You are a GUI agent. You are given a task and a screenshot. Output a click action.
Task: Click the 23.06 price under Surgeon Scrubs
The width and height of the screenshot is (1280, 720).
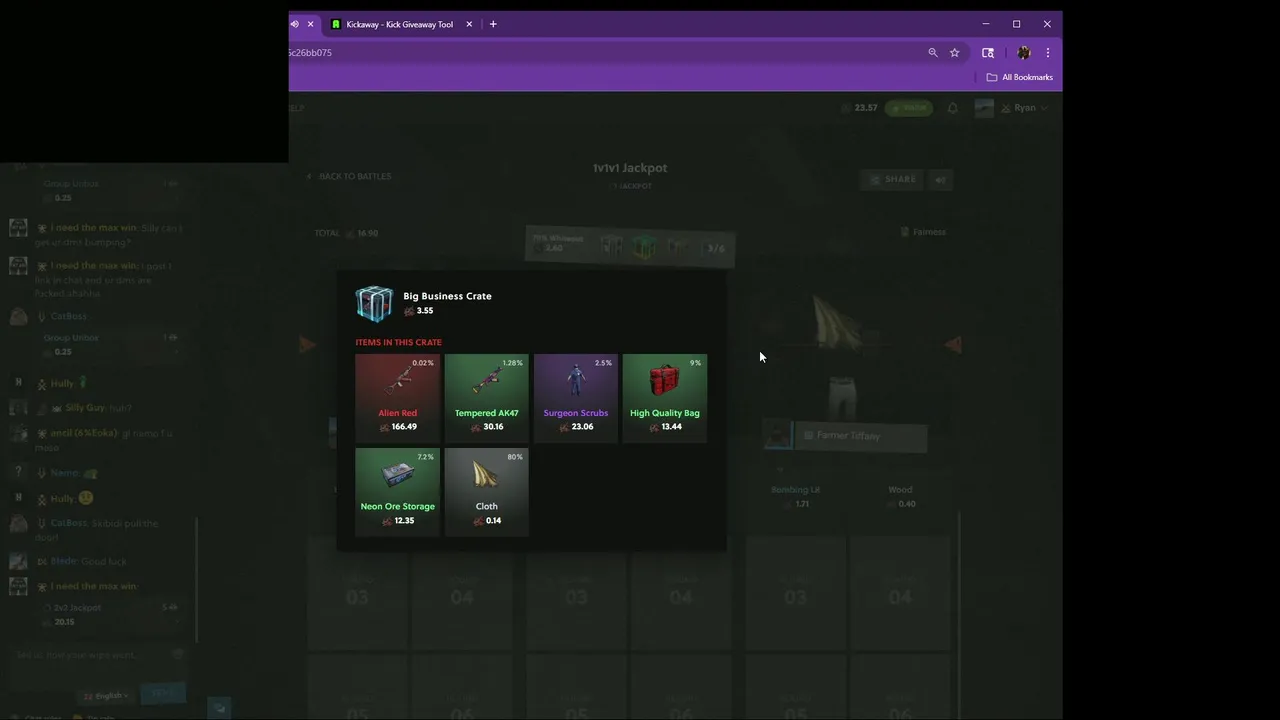(x=576, y=427)
